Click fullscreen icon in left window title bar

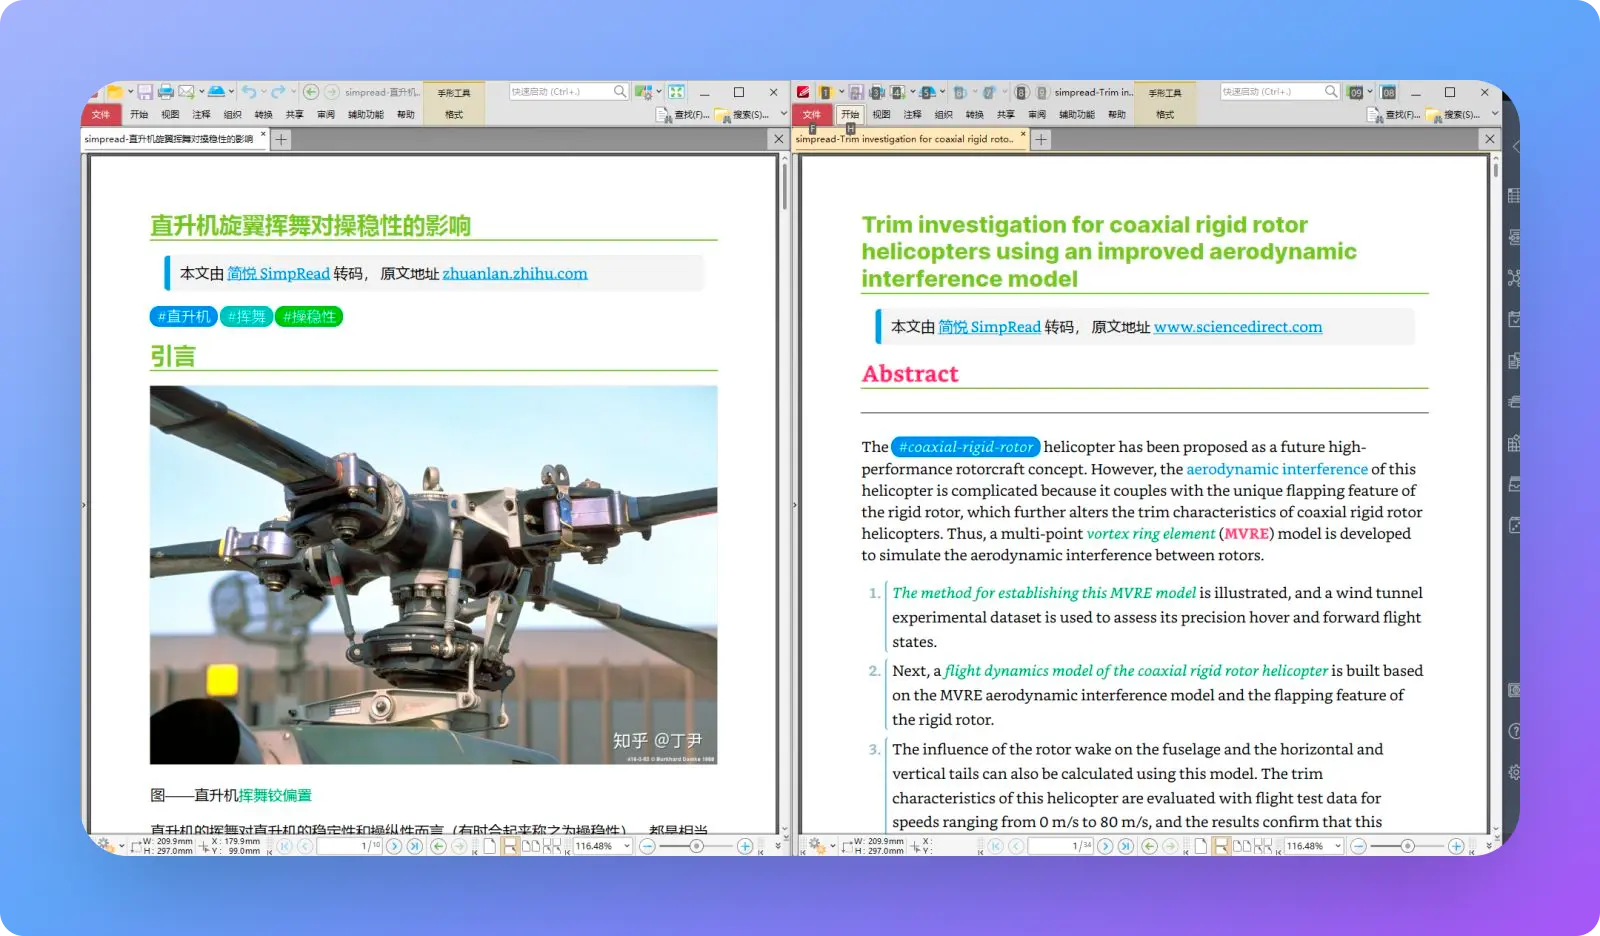click(x=676, y=92)
